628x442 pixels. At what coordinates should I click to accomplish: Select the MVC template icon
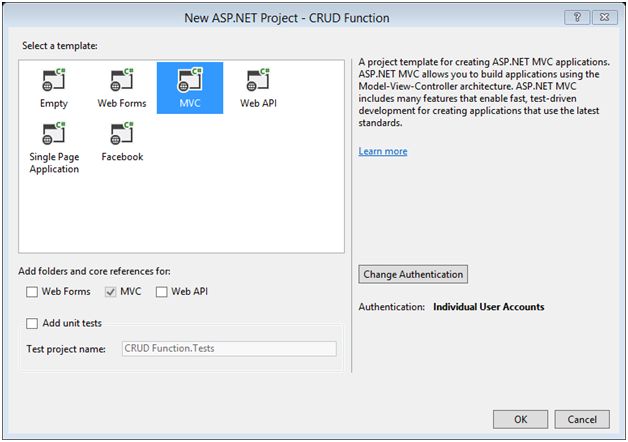pos(190,80)
